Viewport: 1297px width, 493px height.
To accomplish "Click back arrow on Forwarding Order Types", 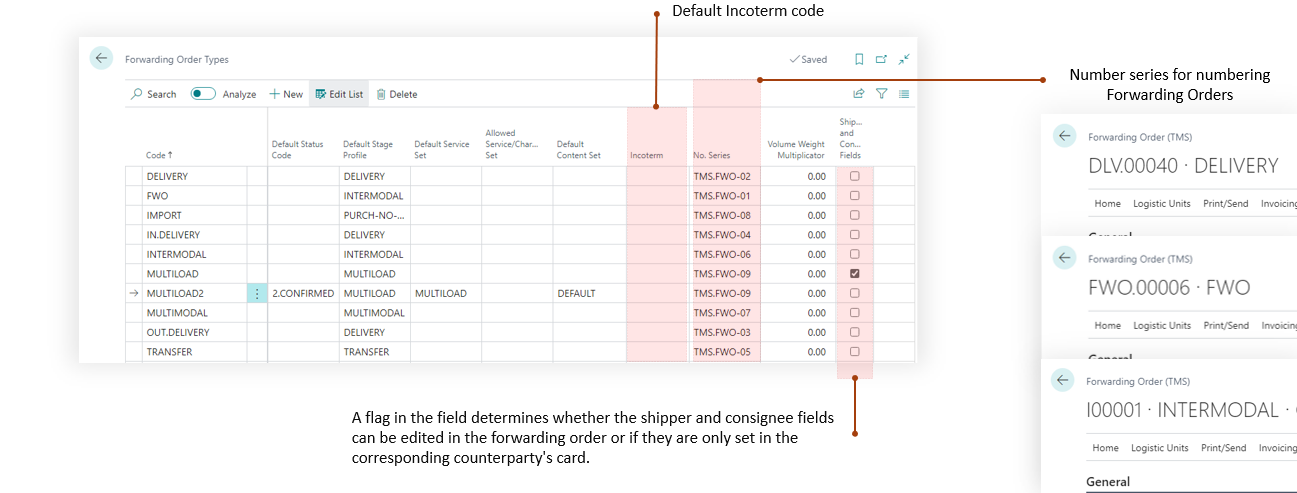I will point(101,58).
